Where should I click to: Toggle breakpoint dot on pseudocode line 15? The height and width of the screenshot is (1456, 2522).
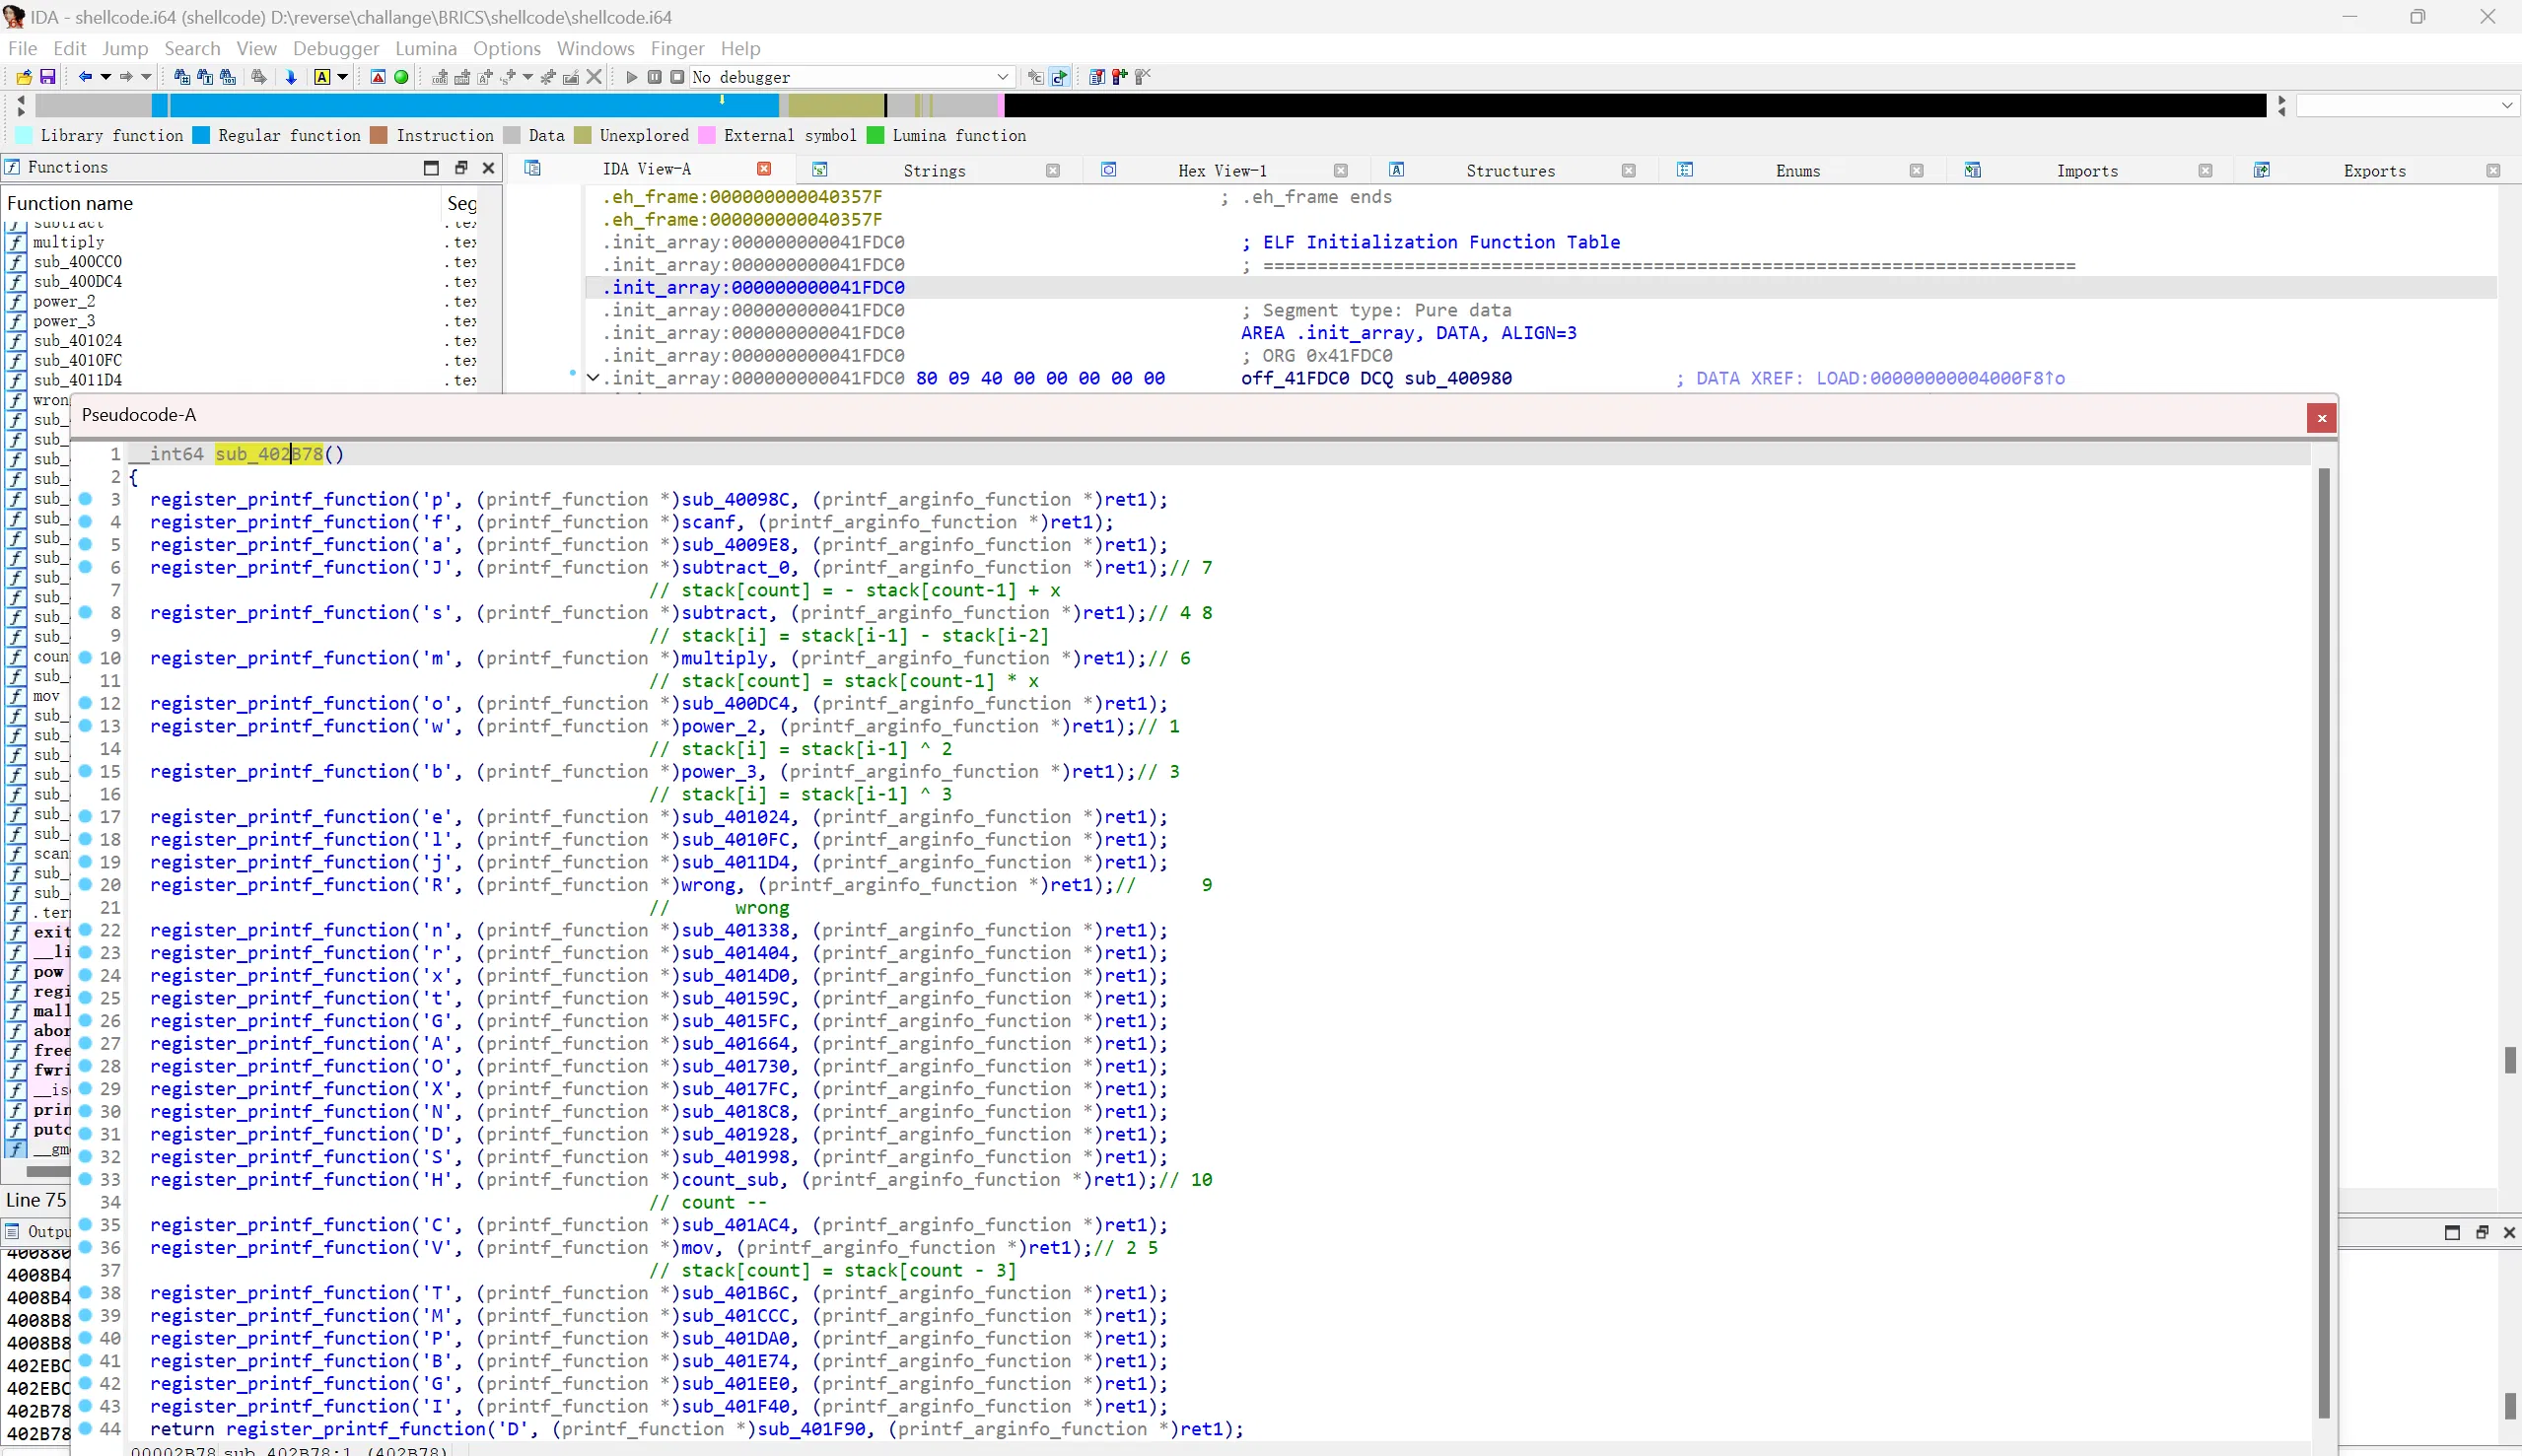[x=86, y=771]
